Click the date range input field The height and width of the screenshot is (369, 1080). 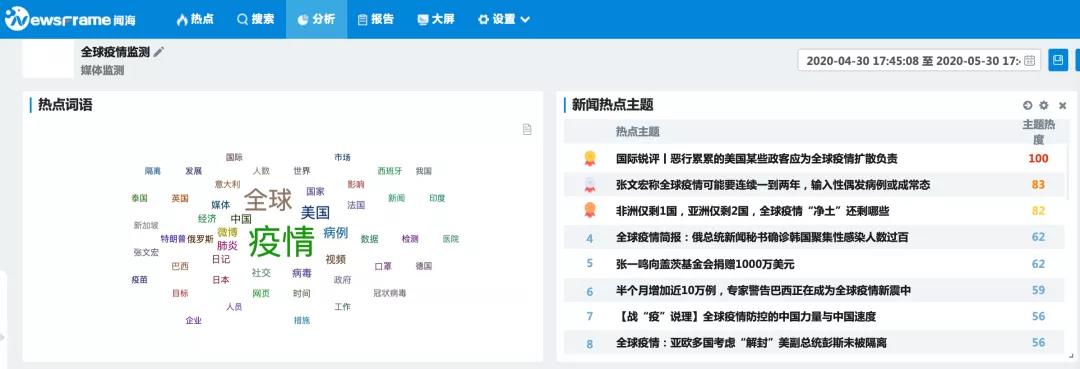click(919, 60)
